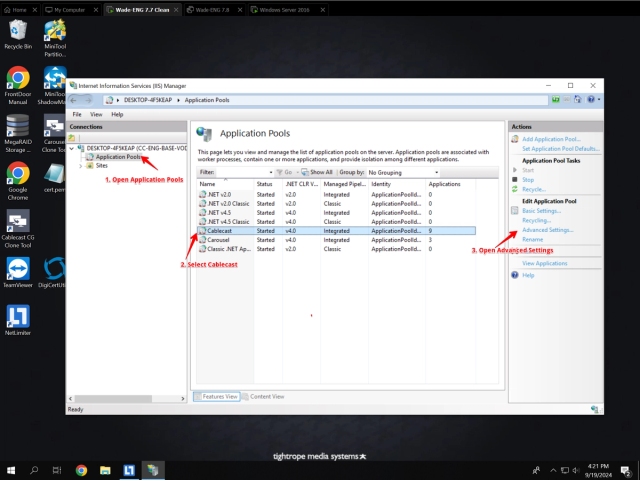Select the Cablecast application pool row
The width and height of the screenshot is (640, 480).
tap(336, 231)
